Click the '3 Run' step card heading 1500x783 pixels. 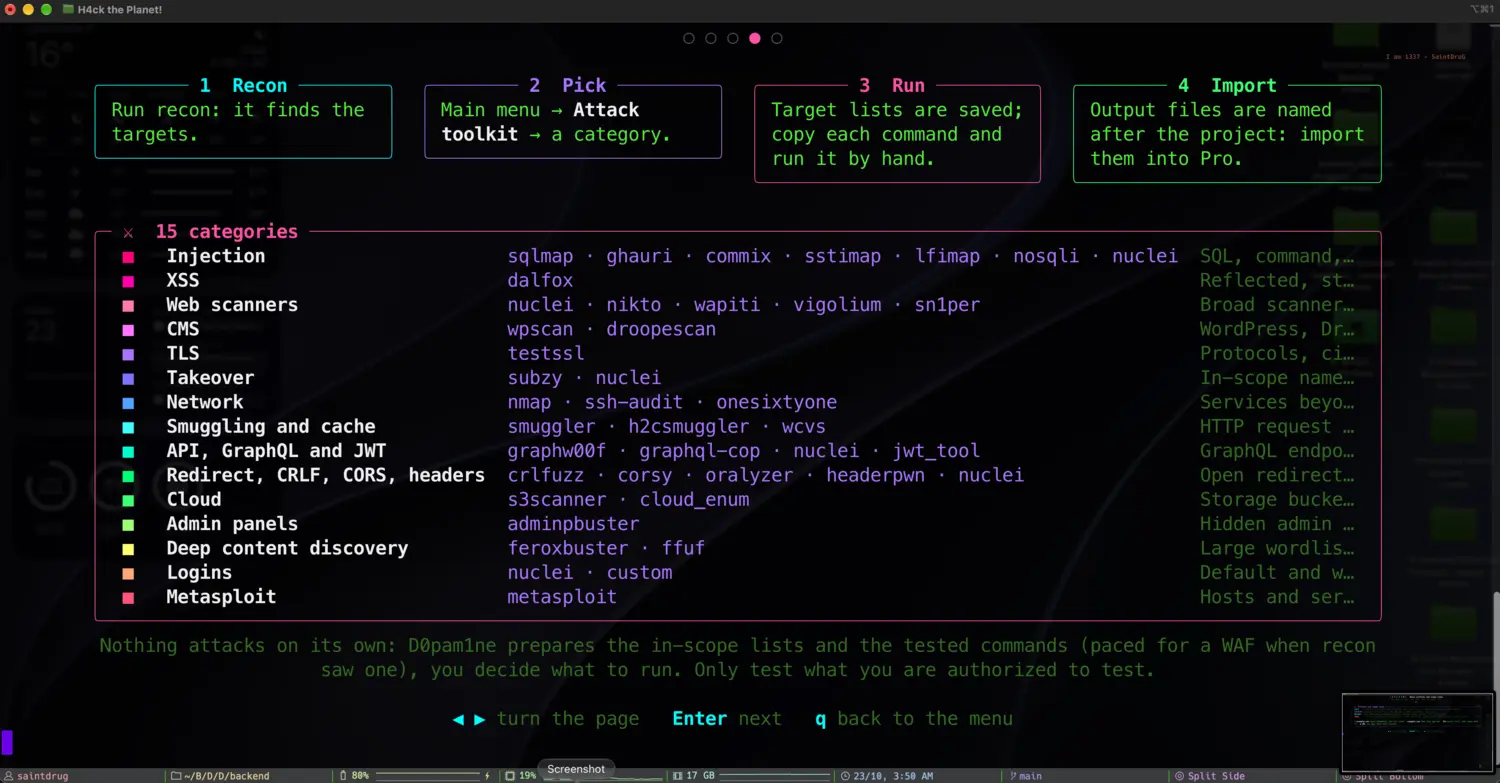coord(891,85)
